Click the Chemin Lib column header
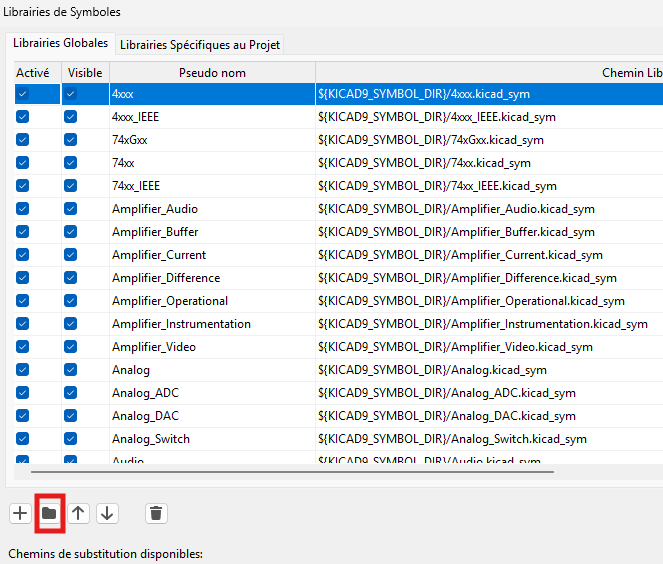Viewport: 663px width, 564px height. point(489,73)
